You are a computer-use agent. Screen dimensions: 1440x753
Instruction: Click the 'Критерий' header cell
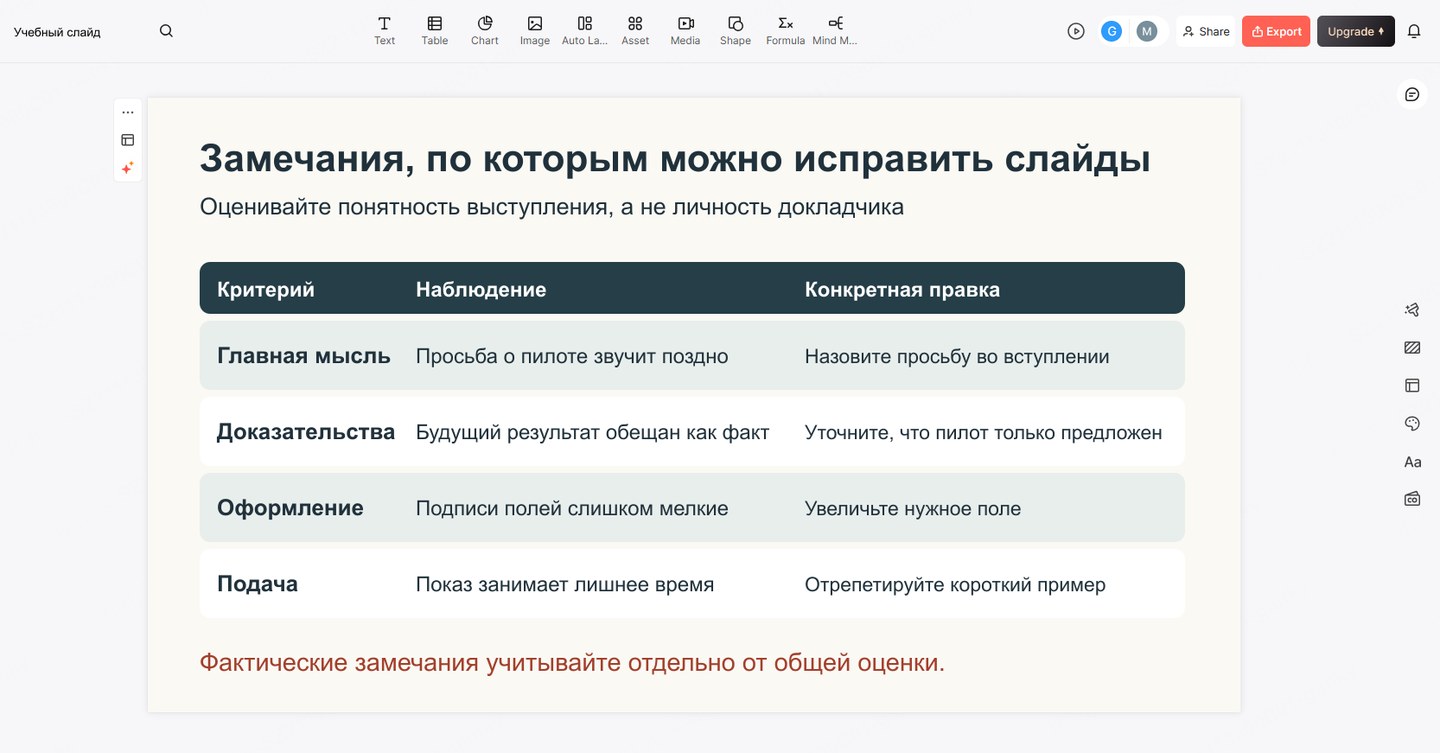click(266, 289)
